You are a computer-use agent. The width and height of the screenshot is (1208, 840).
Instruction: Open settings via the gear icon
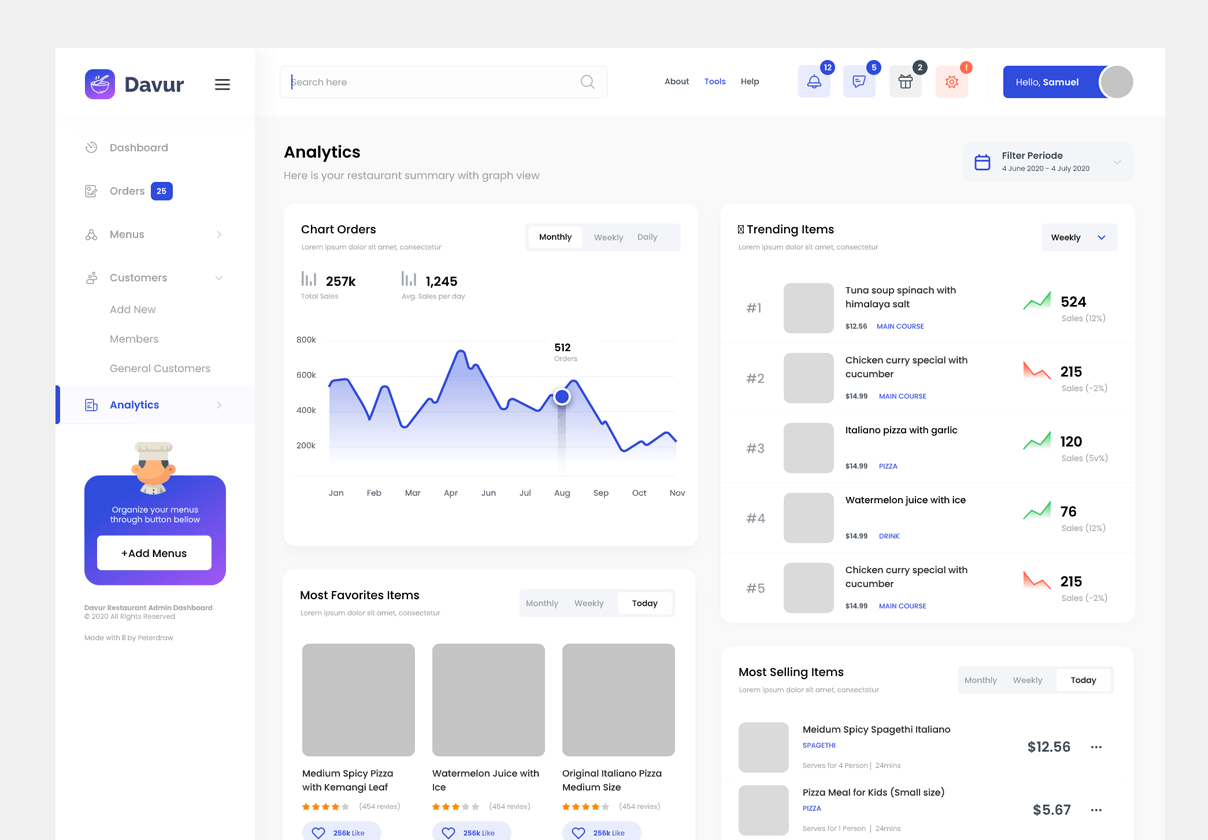(951, 81)
